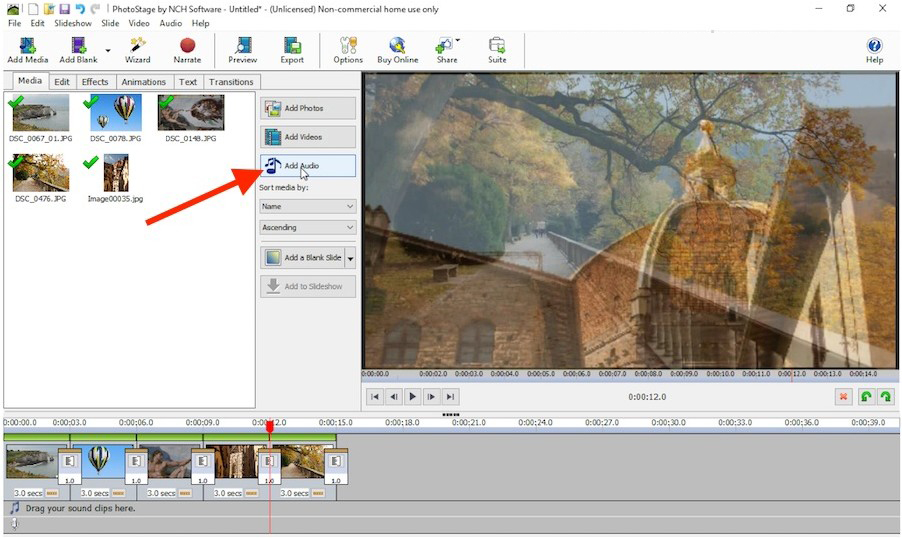902x538 pixels.
Task: Click the rotate left green arrow icon
Action: [x=866, y=396]
